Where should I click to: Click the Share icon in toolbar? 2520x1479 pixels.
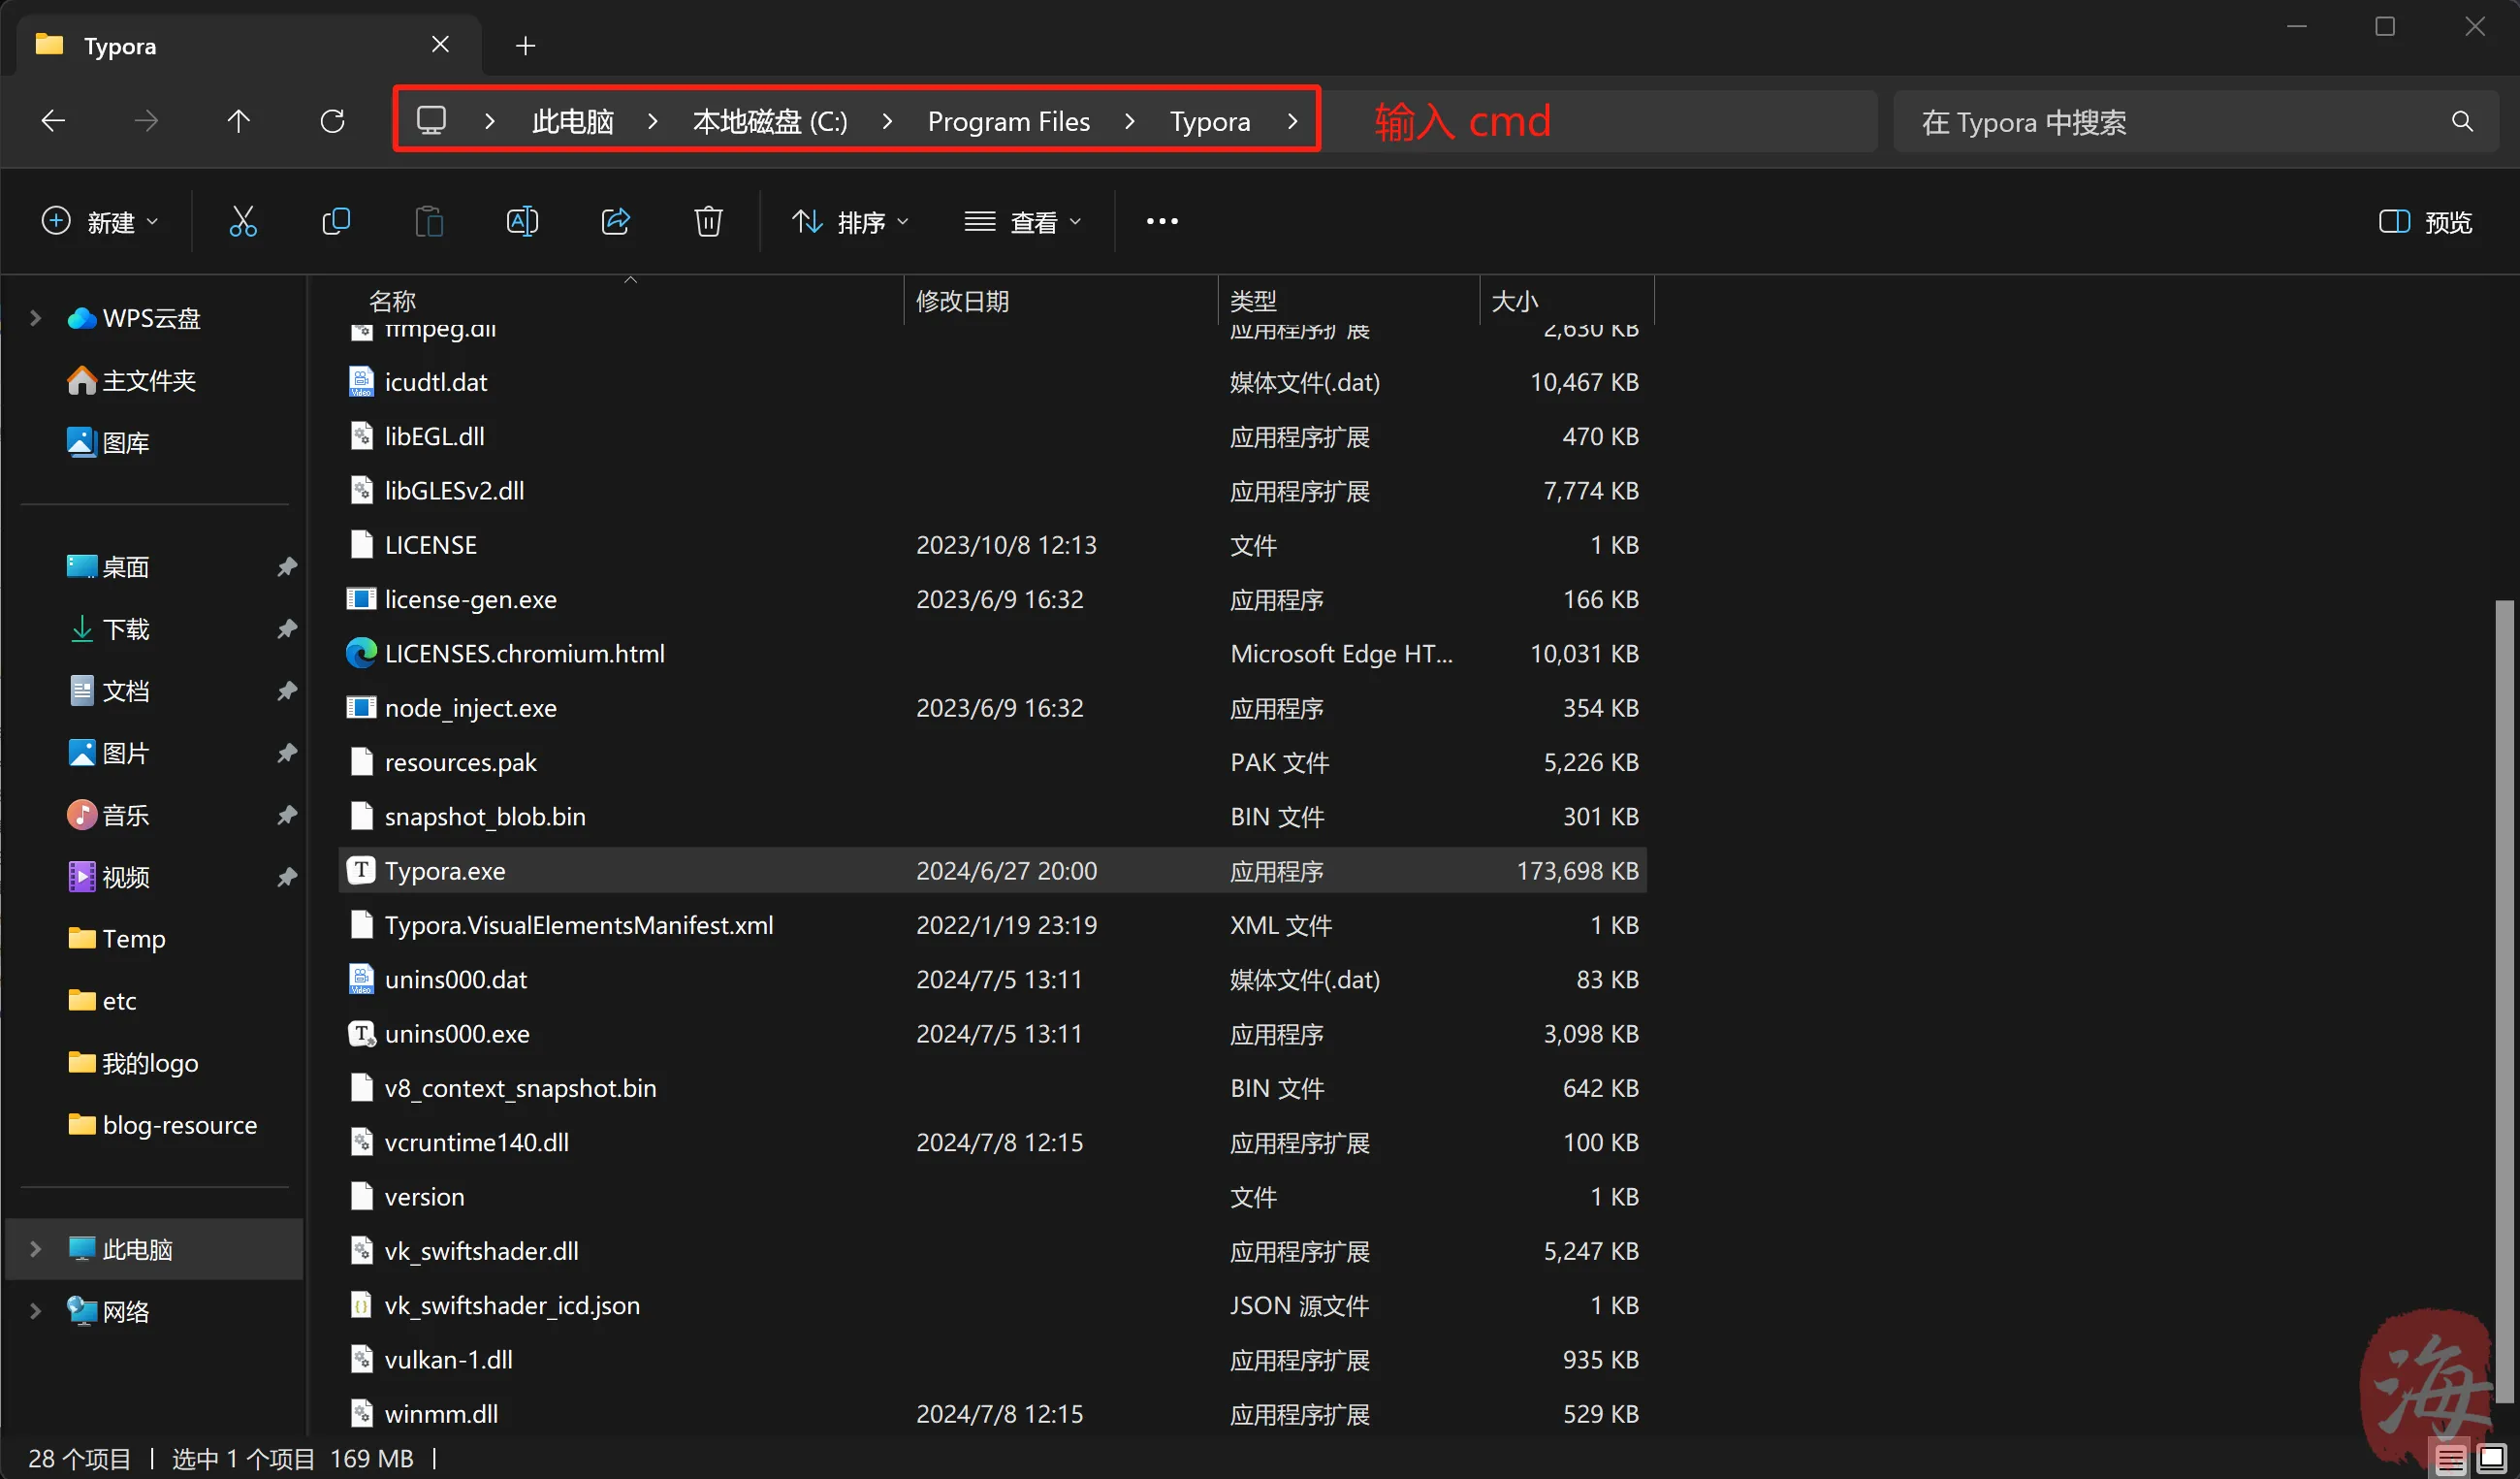(615, 221)
